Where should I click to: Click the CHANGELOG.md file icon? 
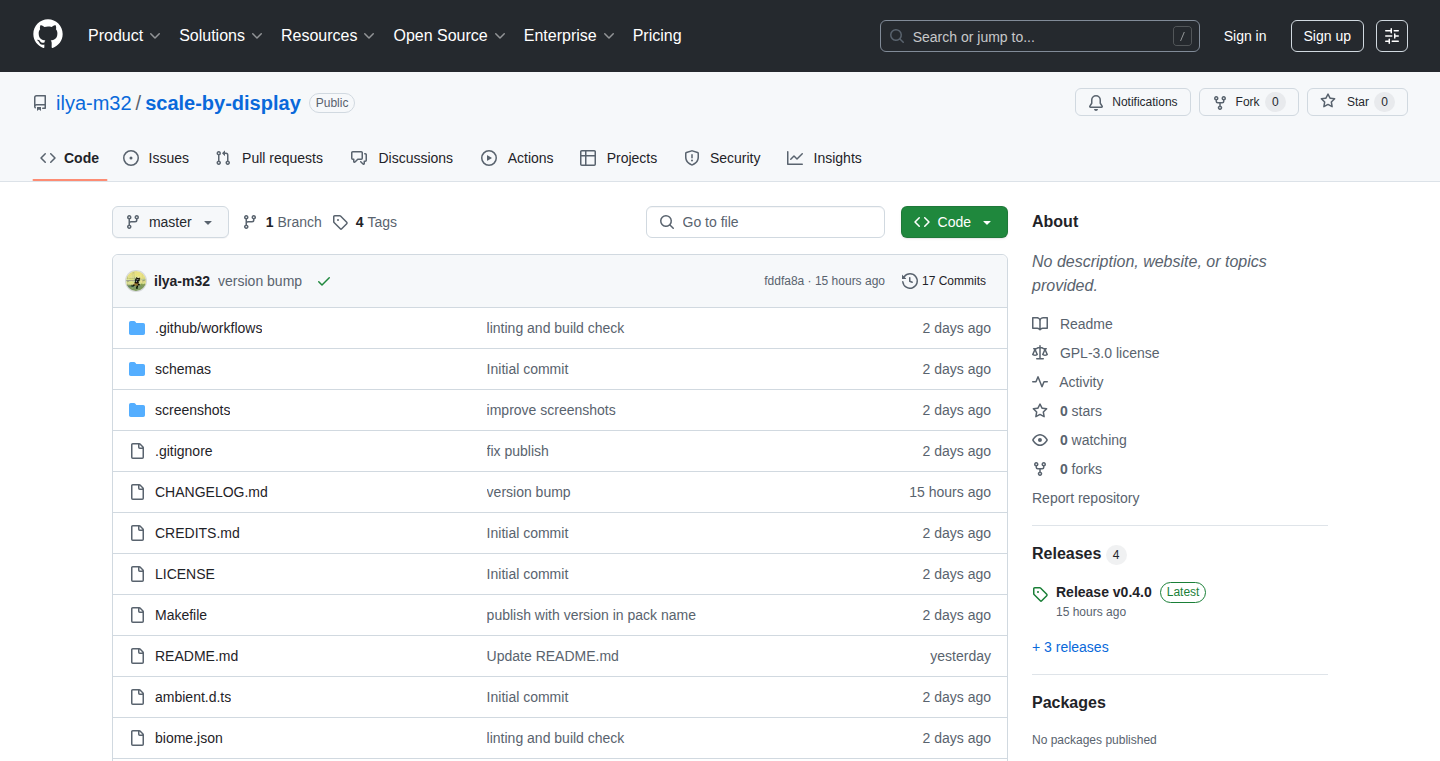(137, 492)
